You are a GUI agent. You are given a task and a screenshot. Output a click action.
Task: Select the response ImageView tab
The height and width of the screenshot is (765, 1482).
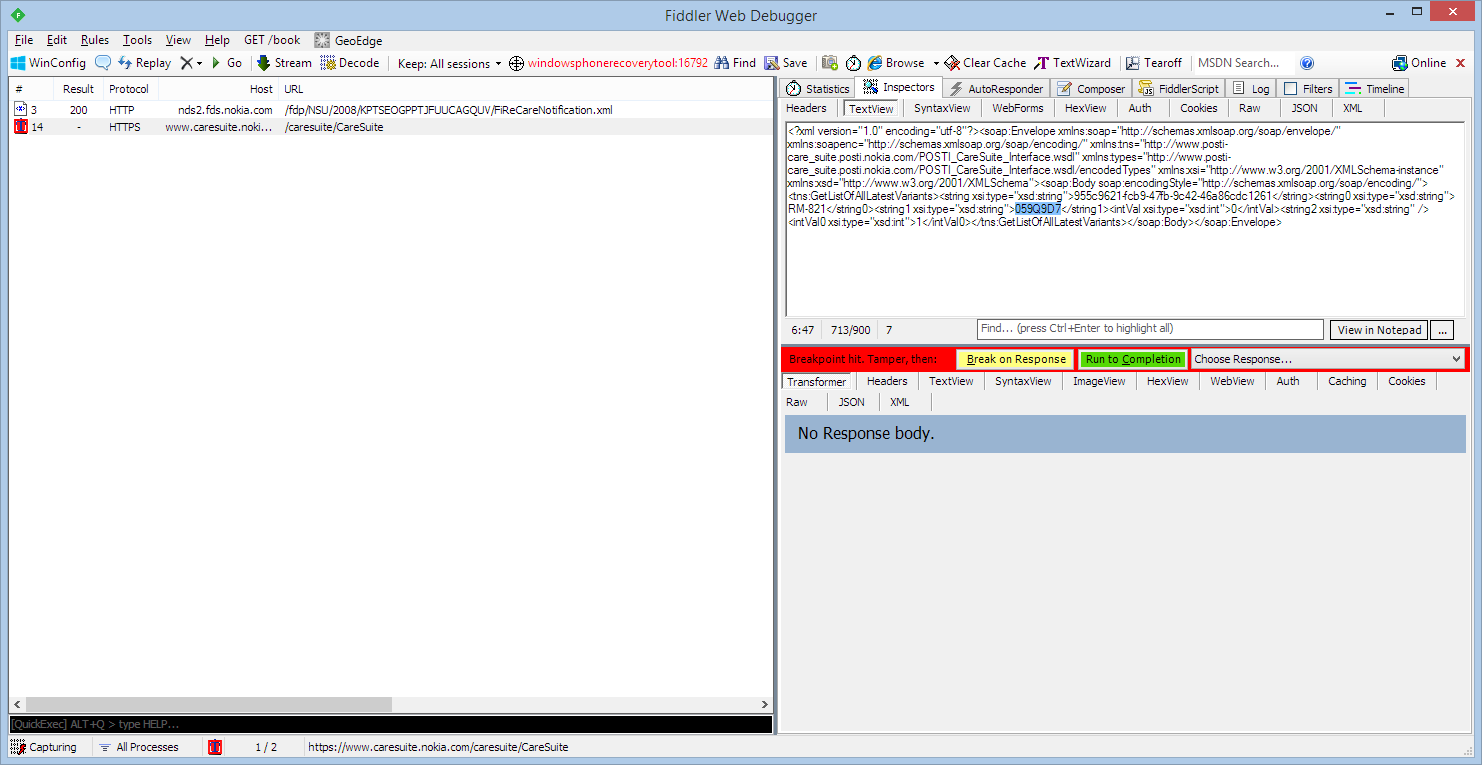[1099, 381]
